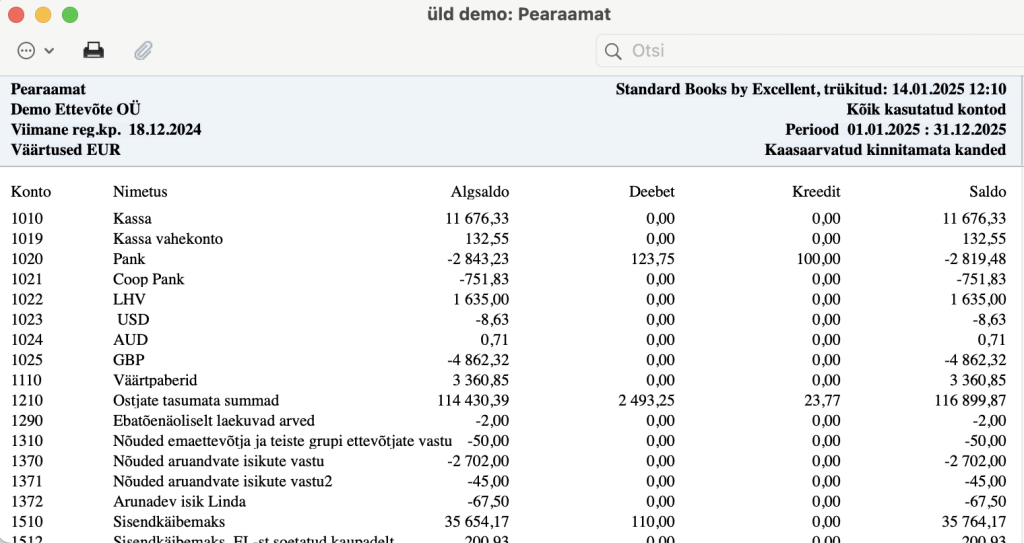Click the Saldo column header
The image size is (1024, 543).
pyautogui.click(x=987, y=191)
